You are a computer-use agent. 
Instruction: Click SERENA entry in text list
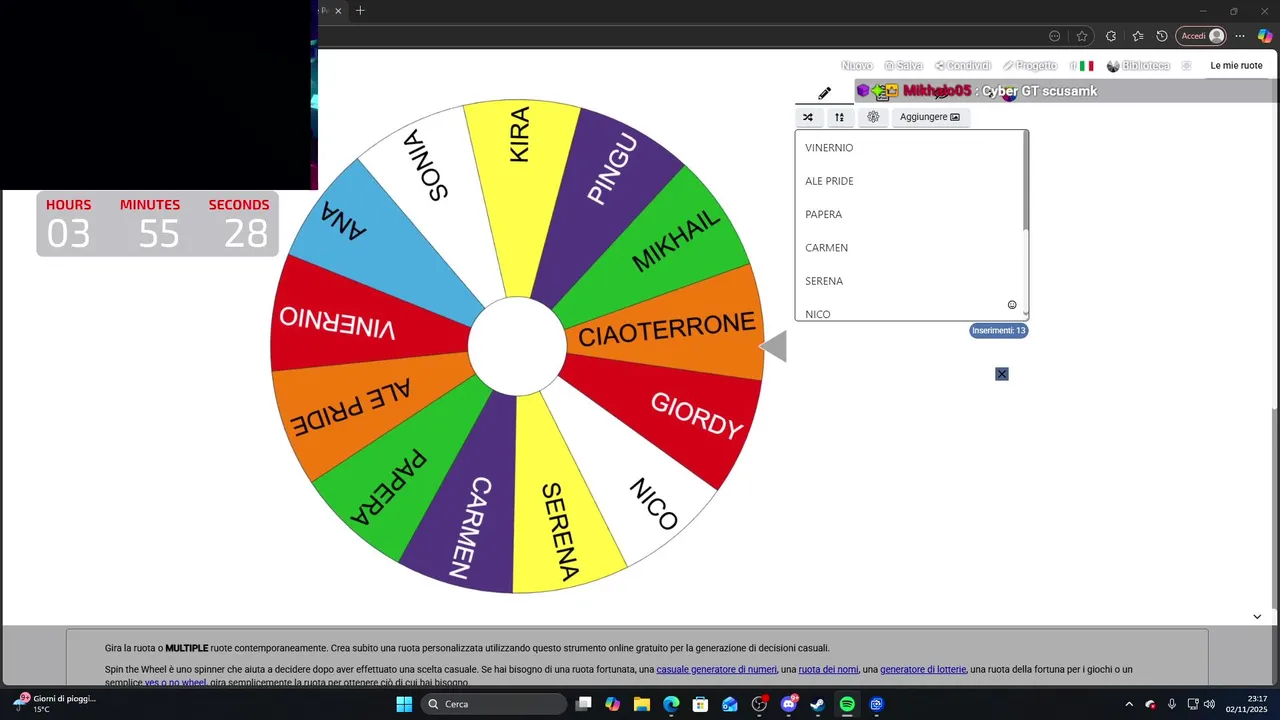click(x=824, y=281)
